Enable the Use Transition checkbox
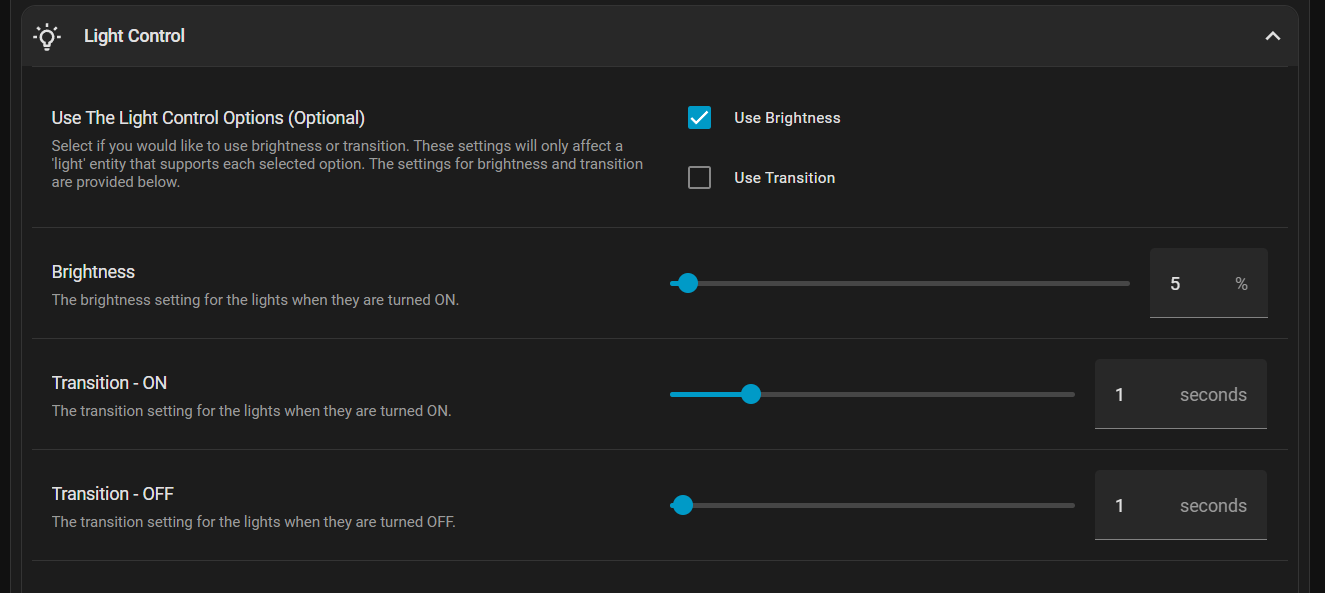This screenshot has width=1325, height=593. coord(699,178)
